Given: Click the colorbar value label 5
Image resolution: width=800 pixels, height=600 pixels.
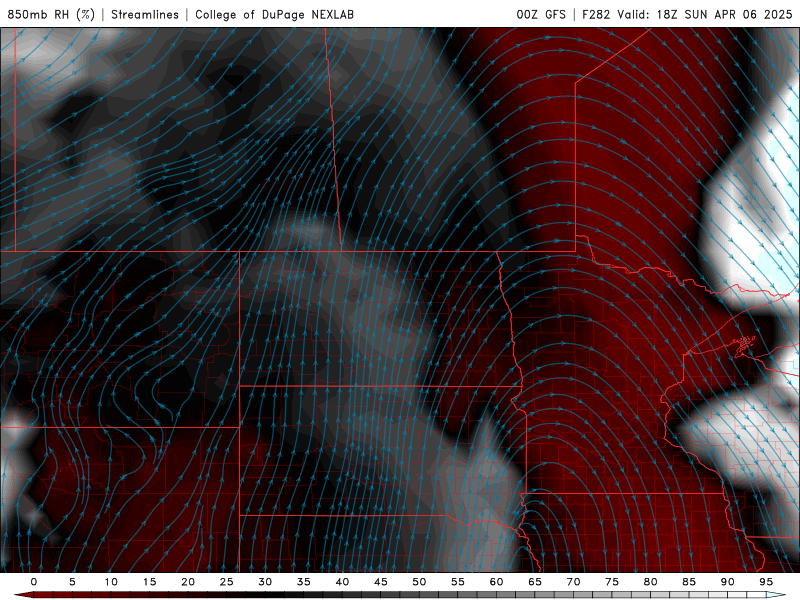Looking at the screenshot, I should coord(72,582).
